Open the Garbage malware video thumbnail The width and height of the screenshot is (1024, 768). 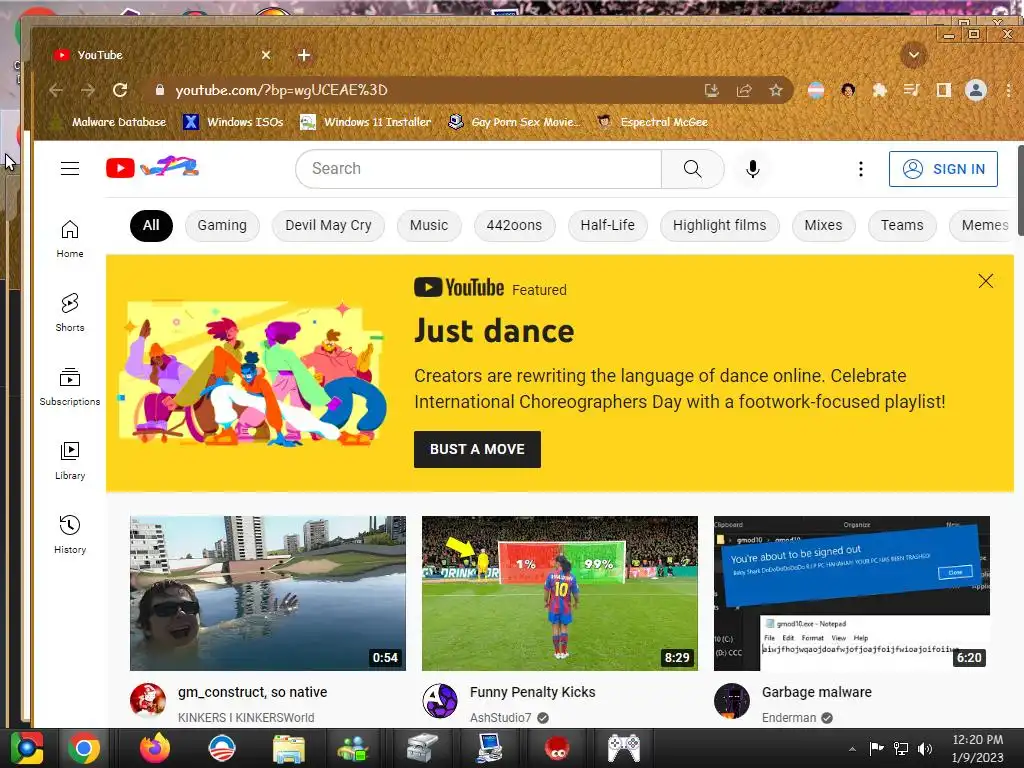pyautogui.click(x=852, y=593)
